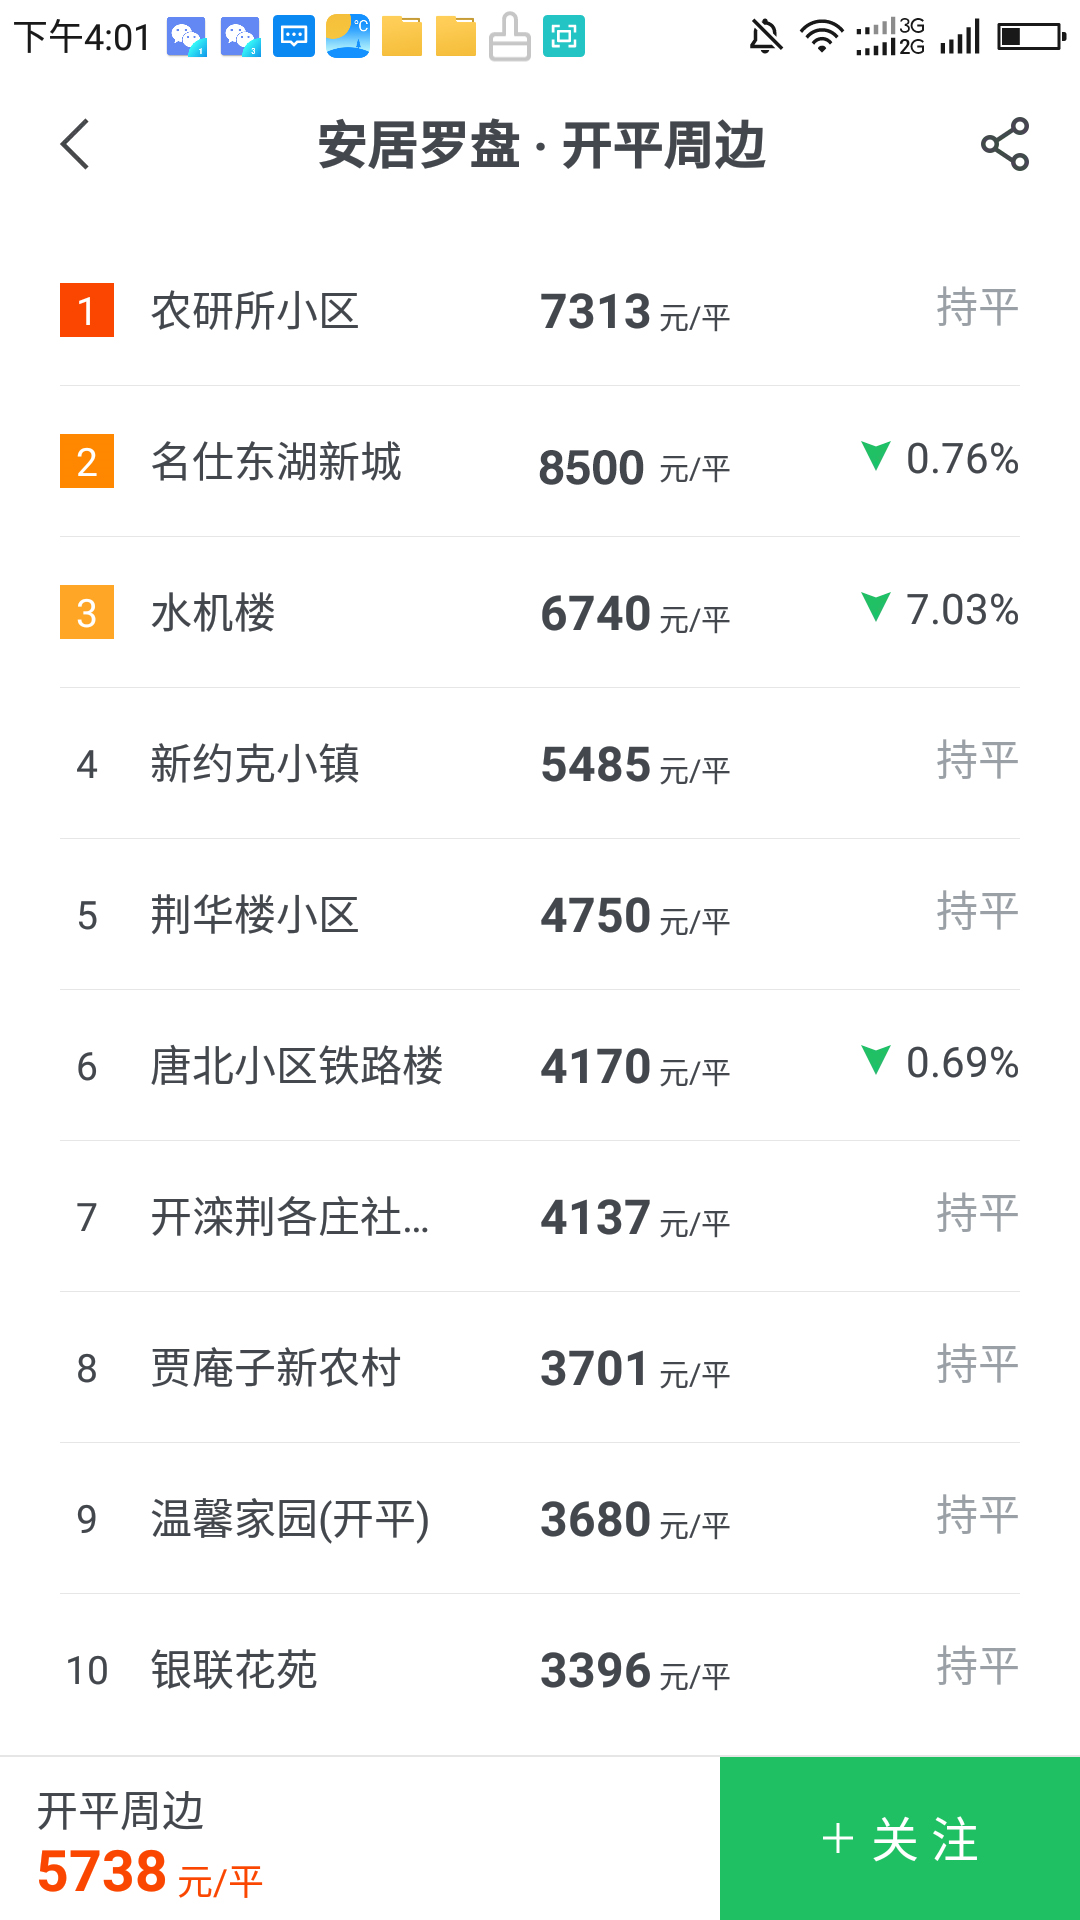Tap the share icon
This screenshot has height=1920, width=1080.
[1004, 145]
